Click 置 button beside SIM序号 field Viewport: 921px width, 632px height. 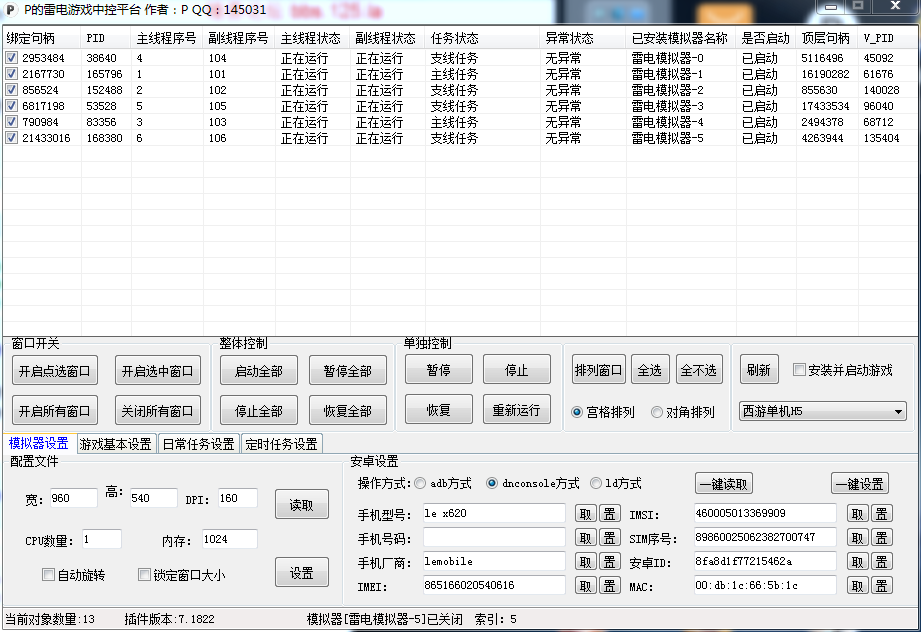882,537
